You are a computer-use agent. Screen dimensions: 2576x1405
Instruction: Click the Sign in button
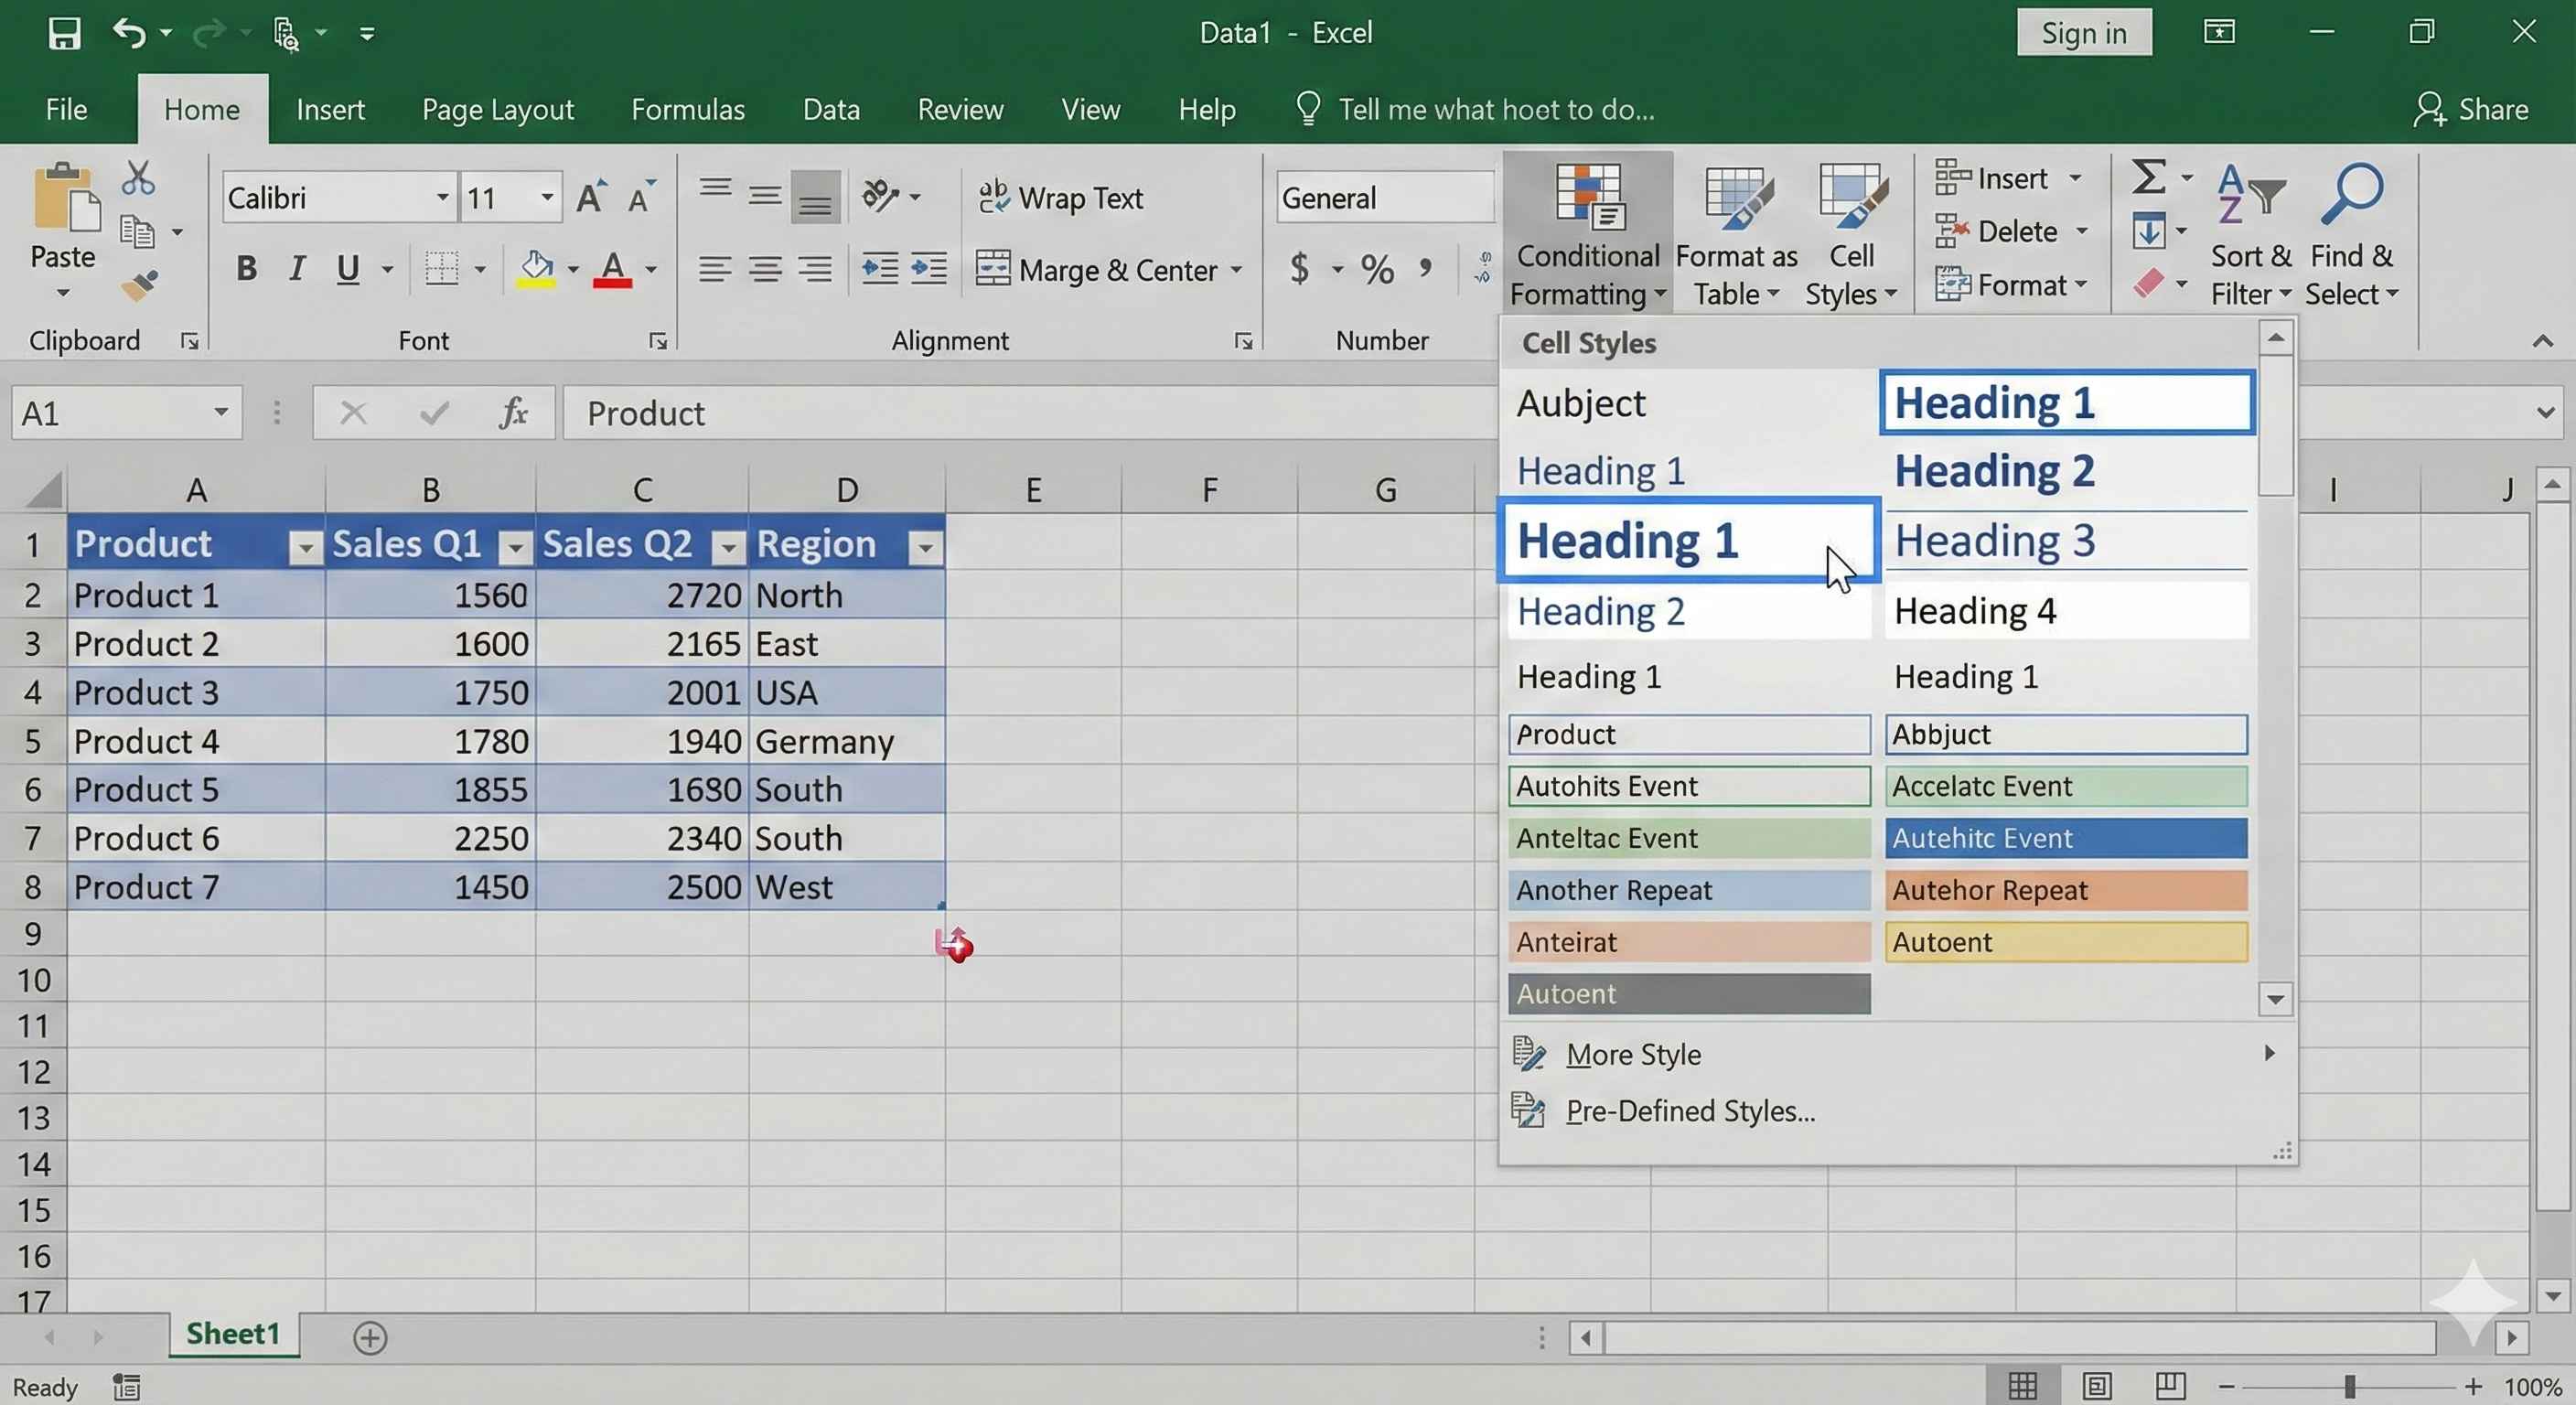coord(2083,33)
